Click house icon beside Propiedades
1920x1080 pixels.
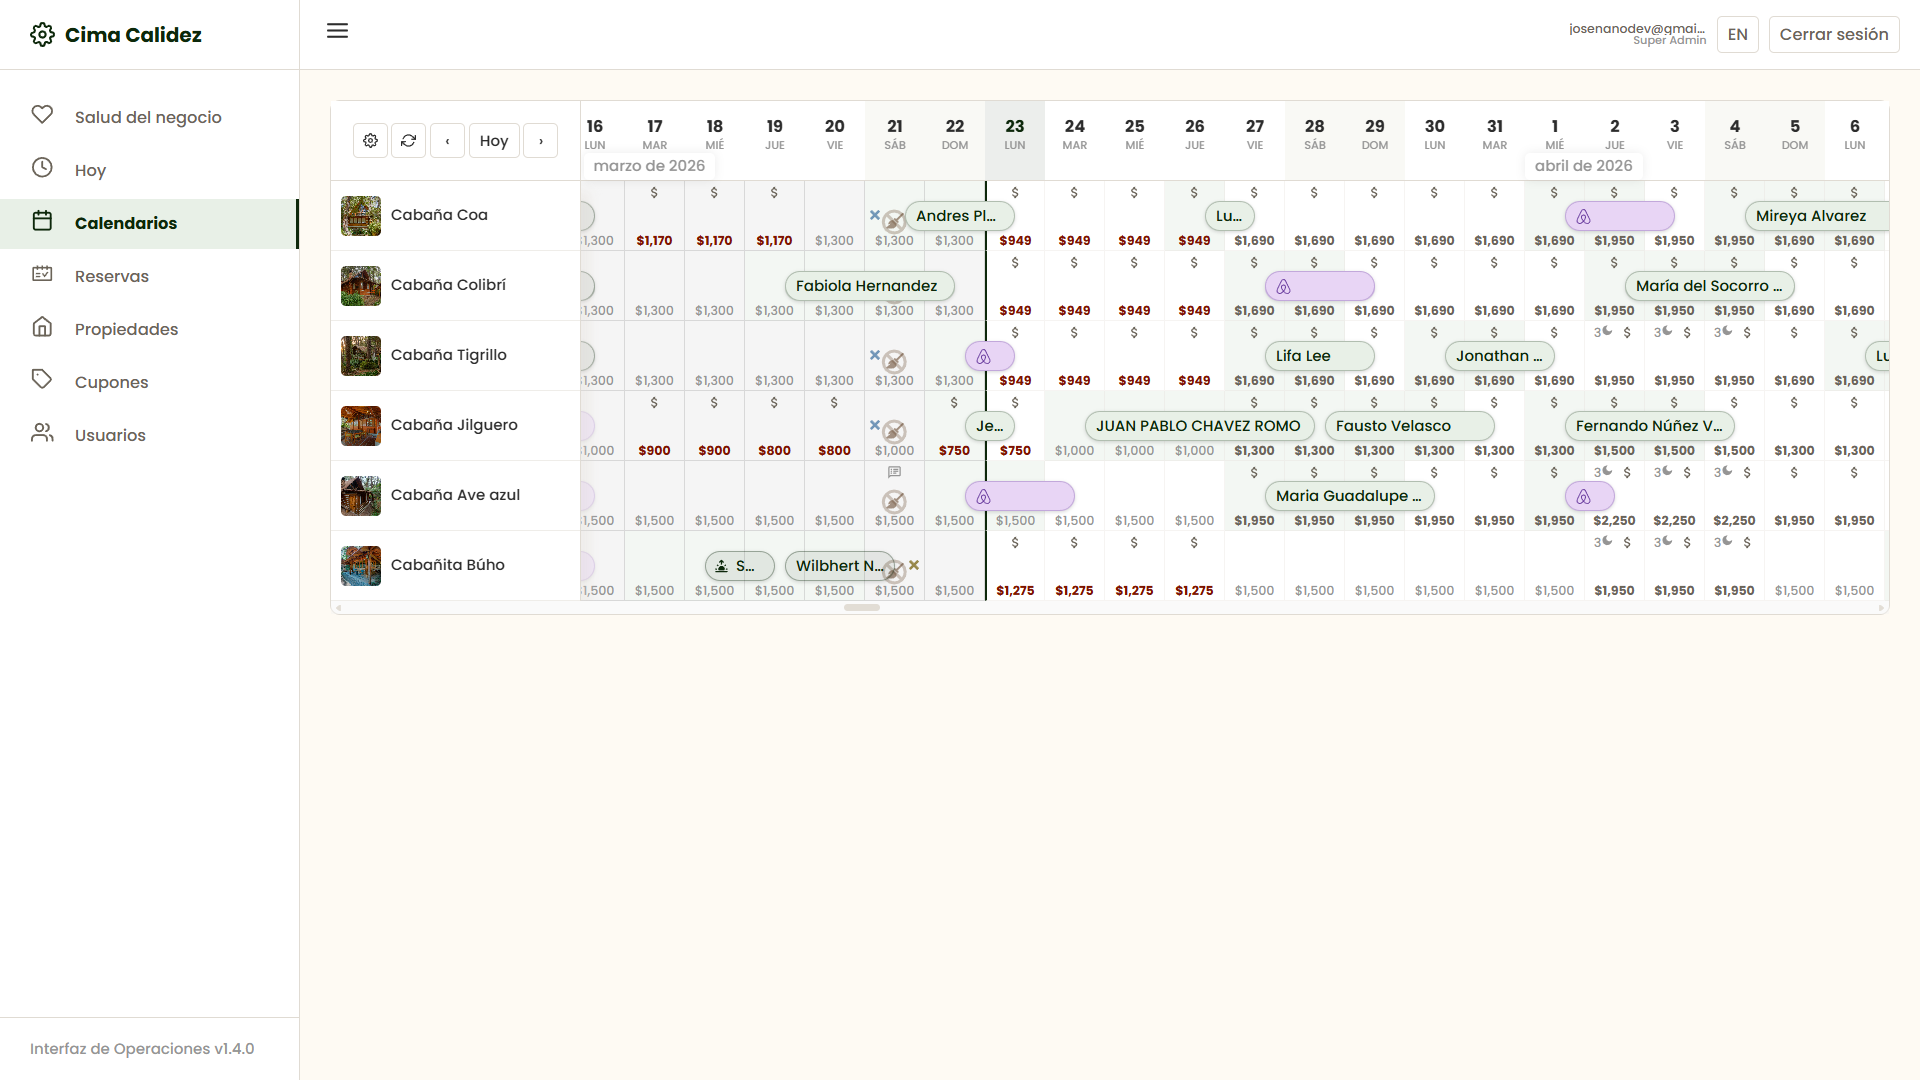pyautogui.click(x=42, y=327)
